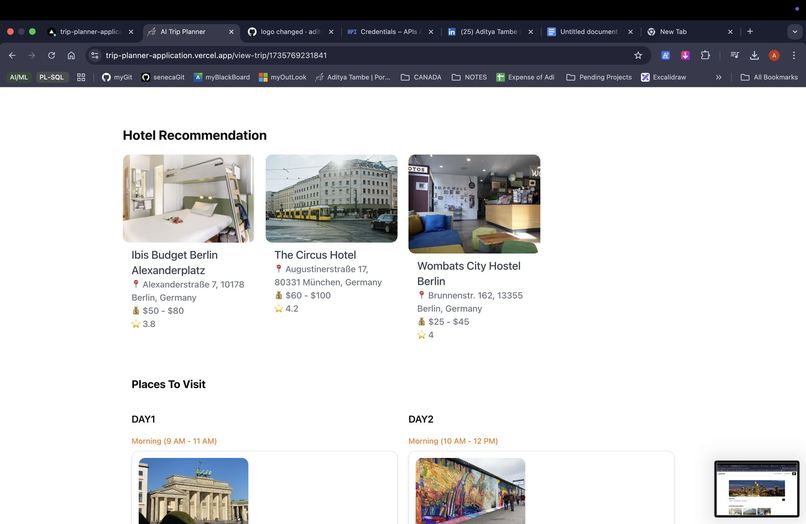
Task: Open the PL-SQL bookmark group
Action: 51,77
